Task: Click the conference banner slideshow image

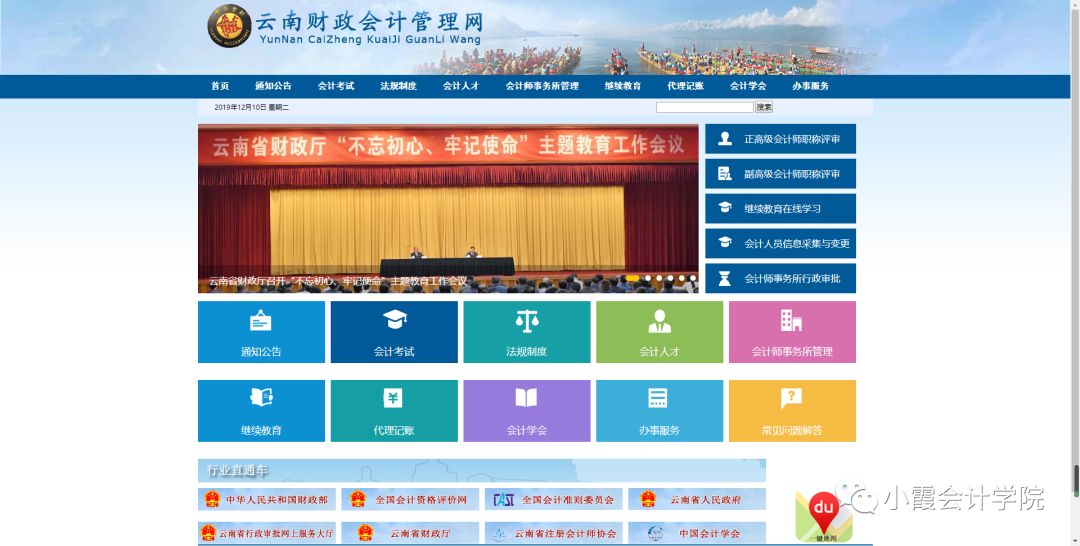Action: click(x=448, y=209)
